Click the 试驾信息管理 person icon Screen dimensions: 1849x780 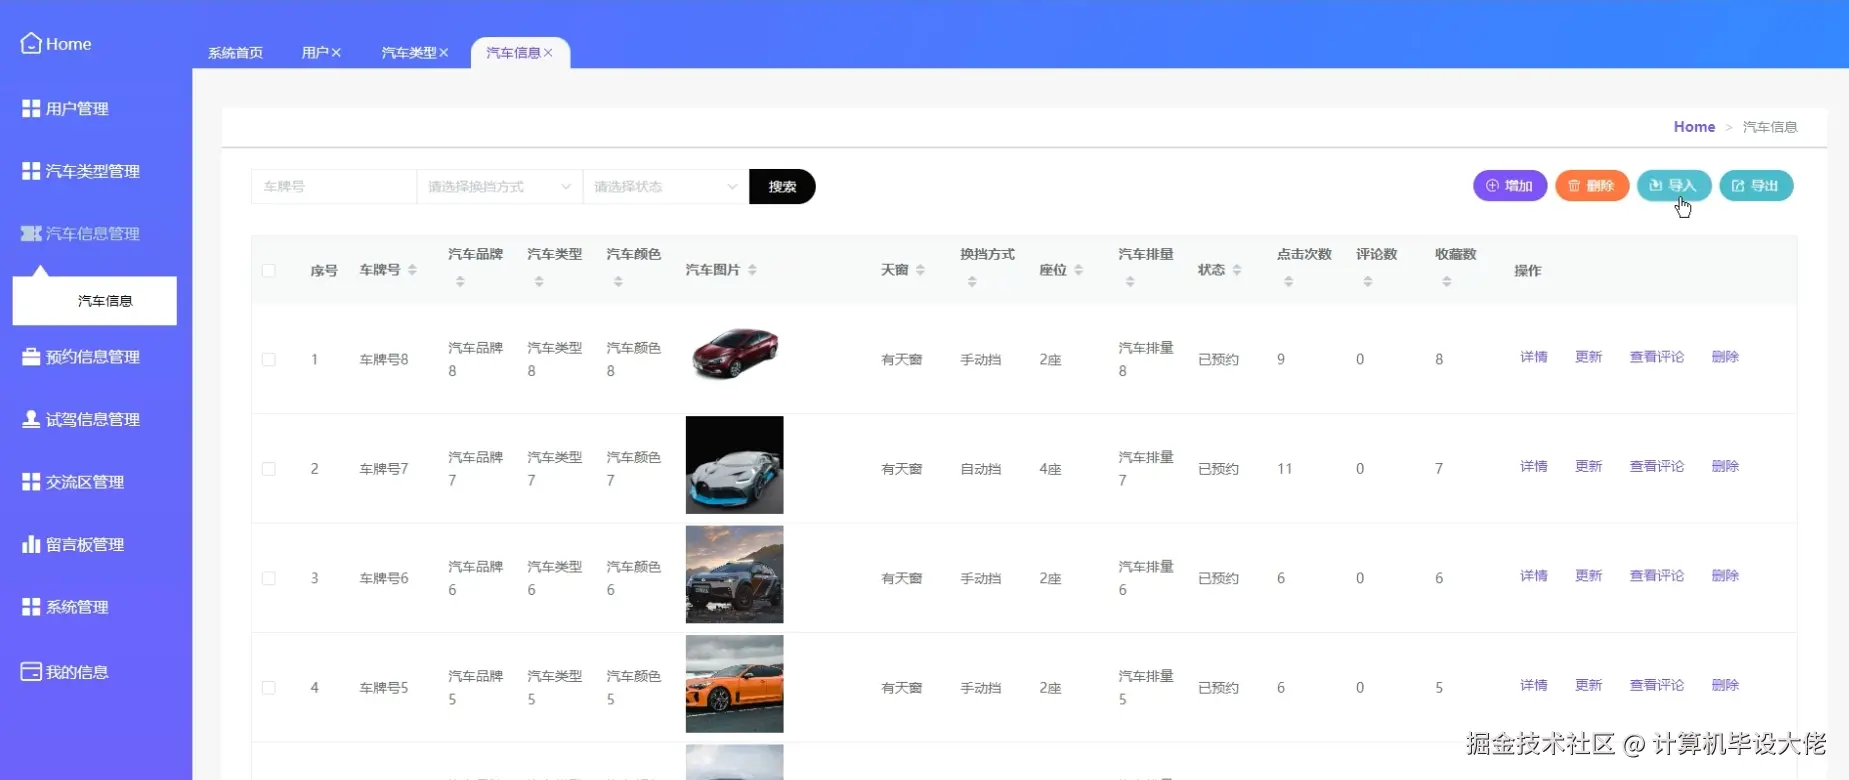point(31,419)
